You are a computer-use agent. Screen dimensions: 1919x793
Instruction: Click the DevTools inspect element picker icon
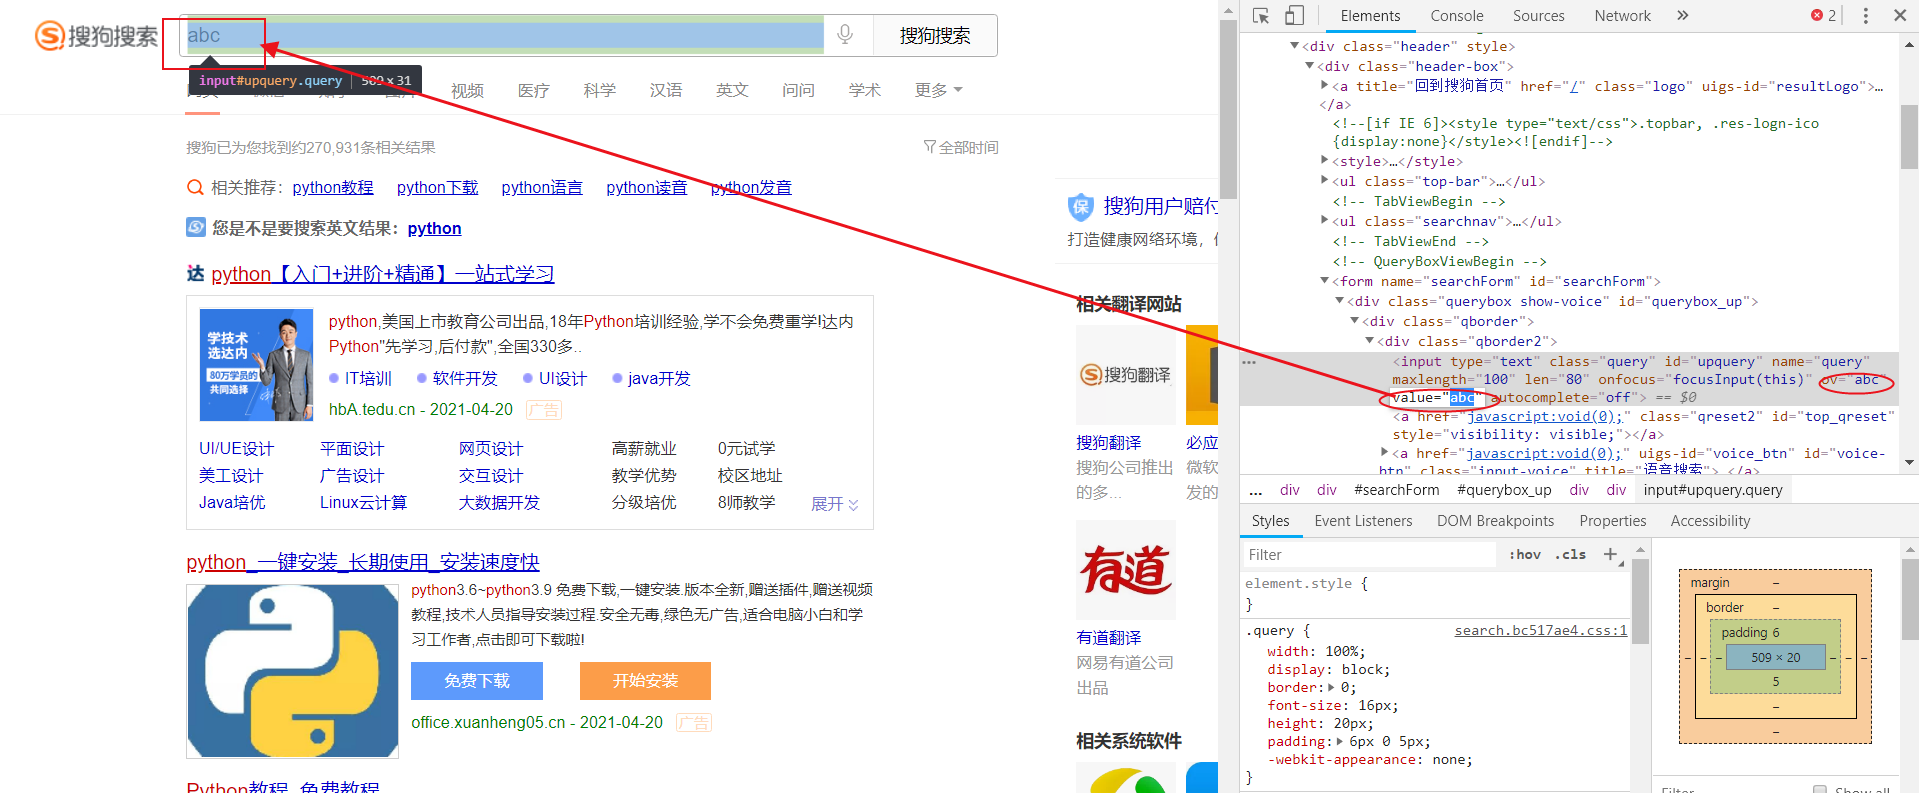pos(1260,15)
